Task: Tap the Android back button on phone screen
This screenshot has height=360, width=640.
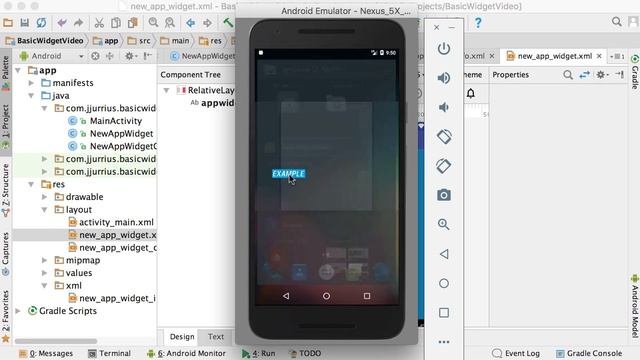Action: tap(286, 296)
